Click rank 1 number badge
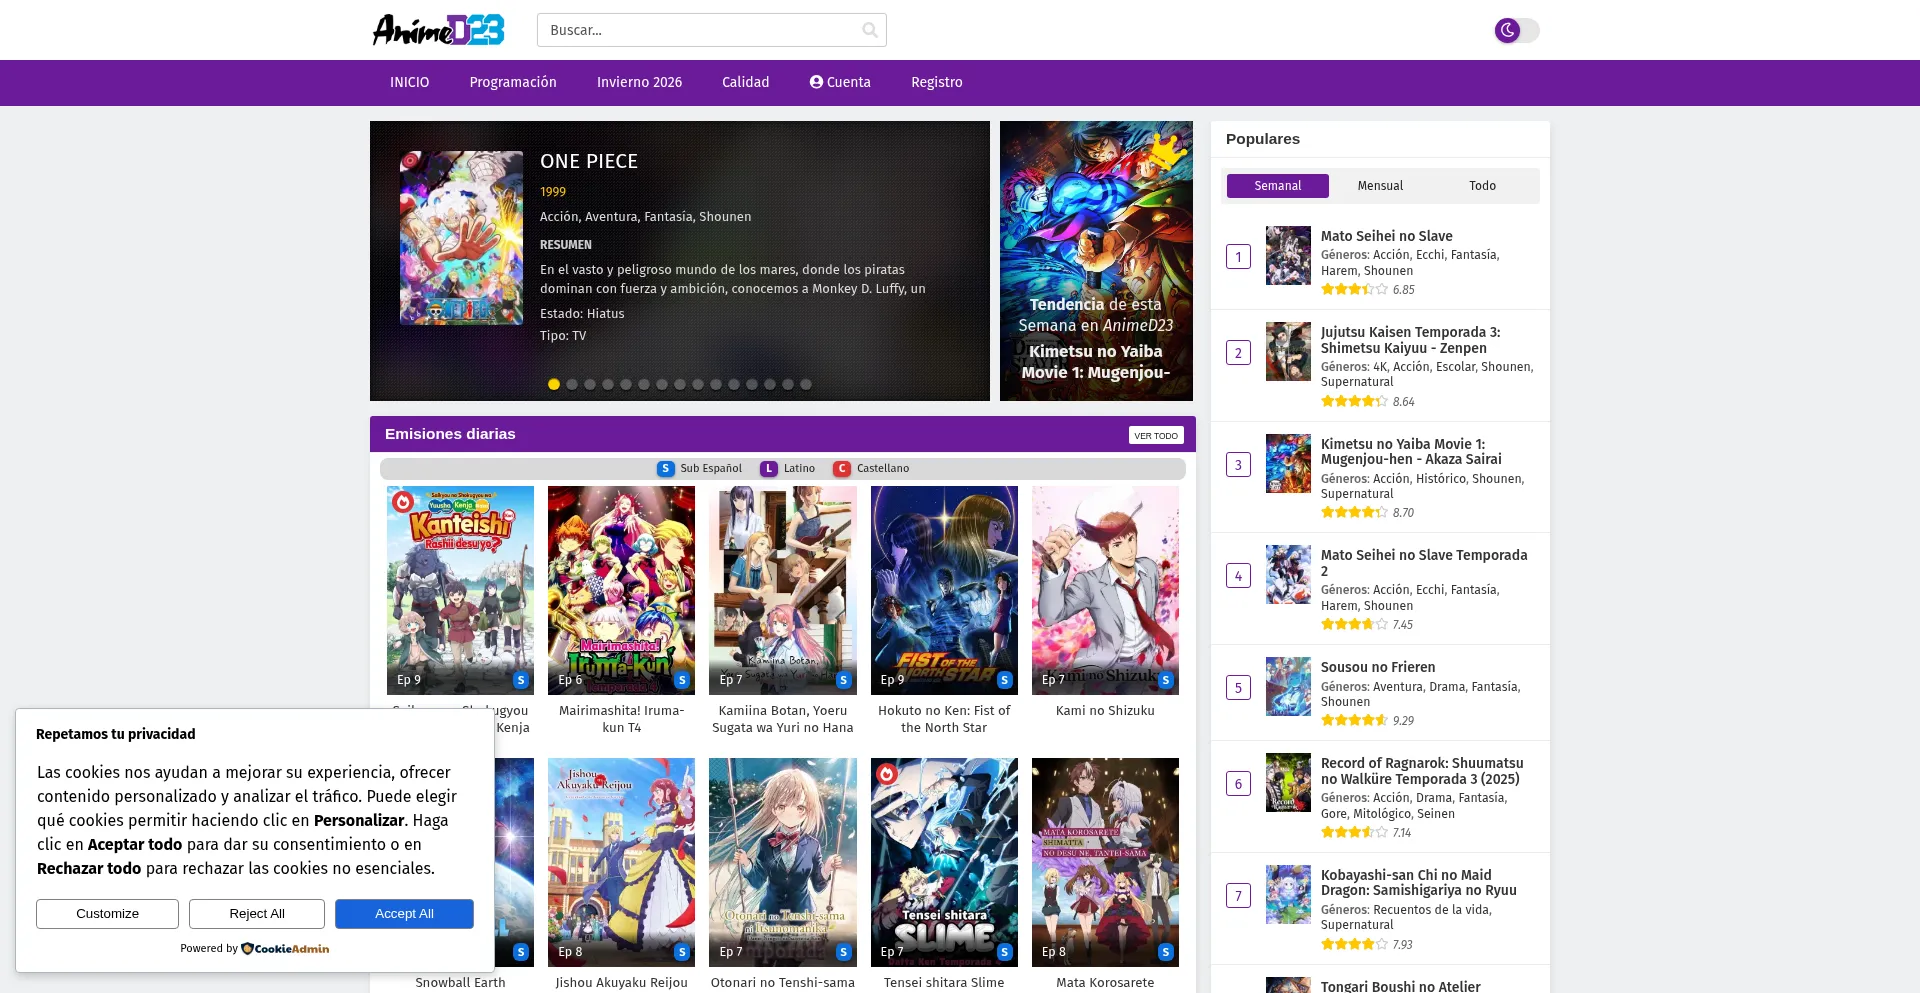Image resolution: width=1920 pixels, height=993 pixels. click(x=1238, y=257)
